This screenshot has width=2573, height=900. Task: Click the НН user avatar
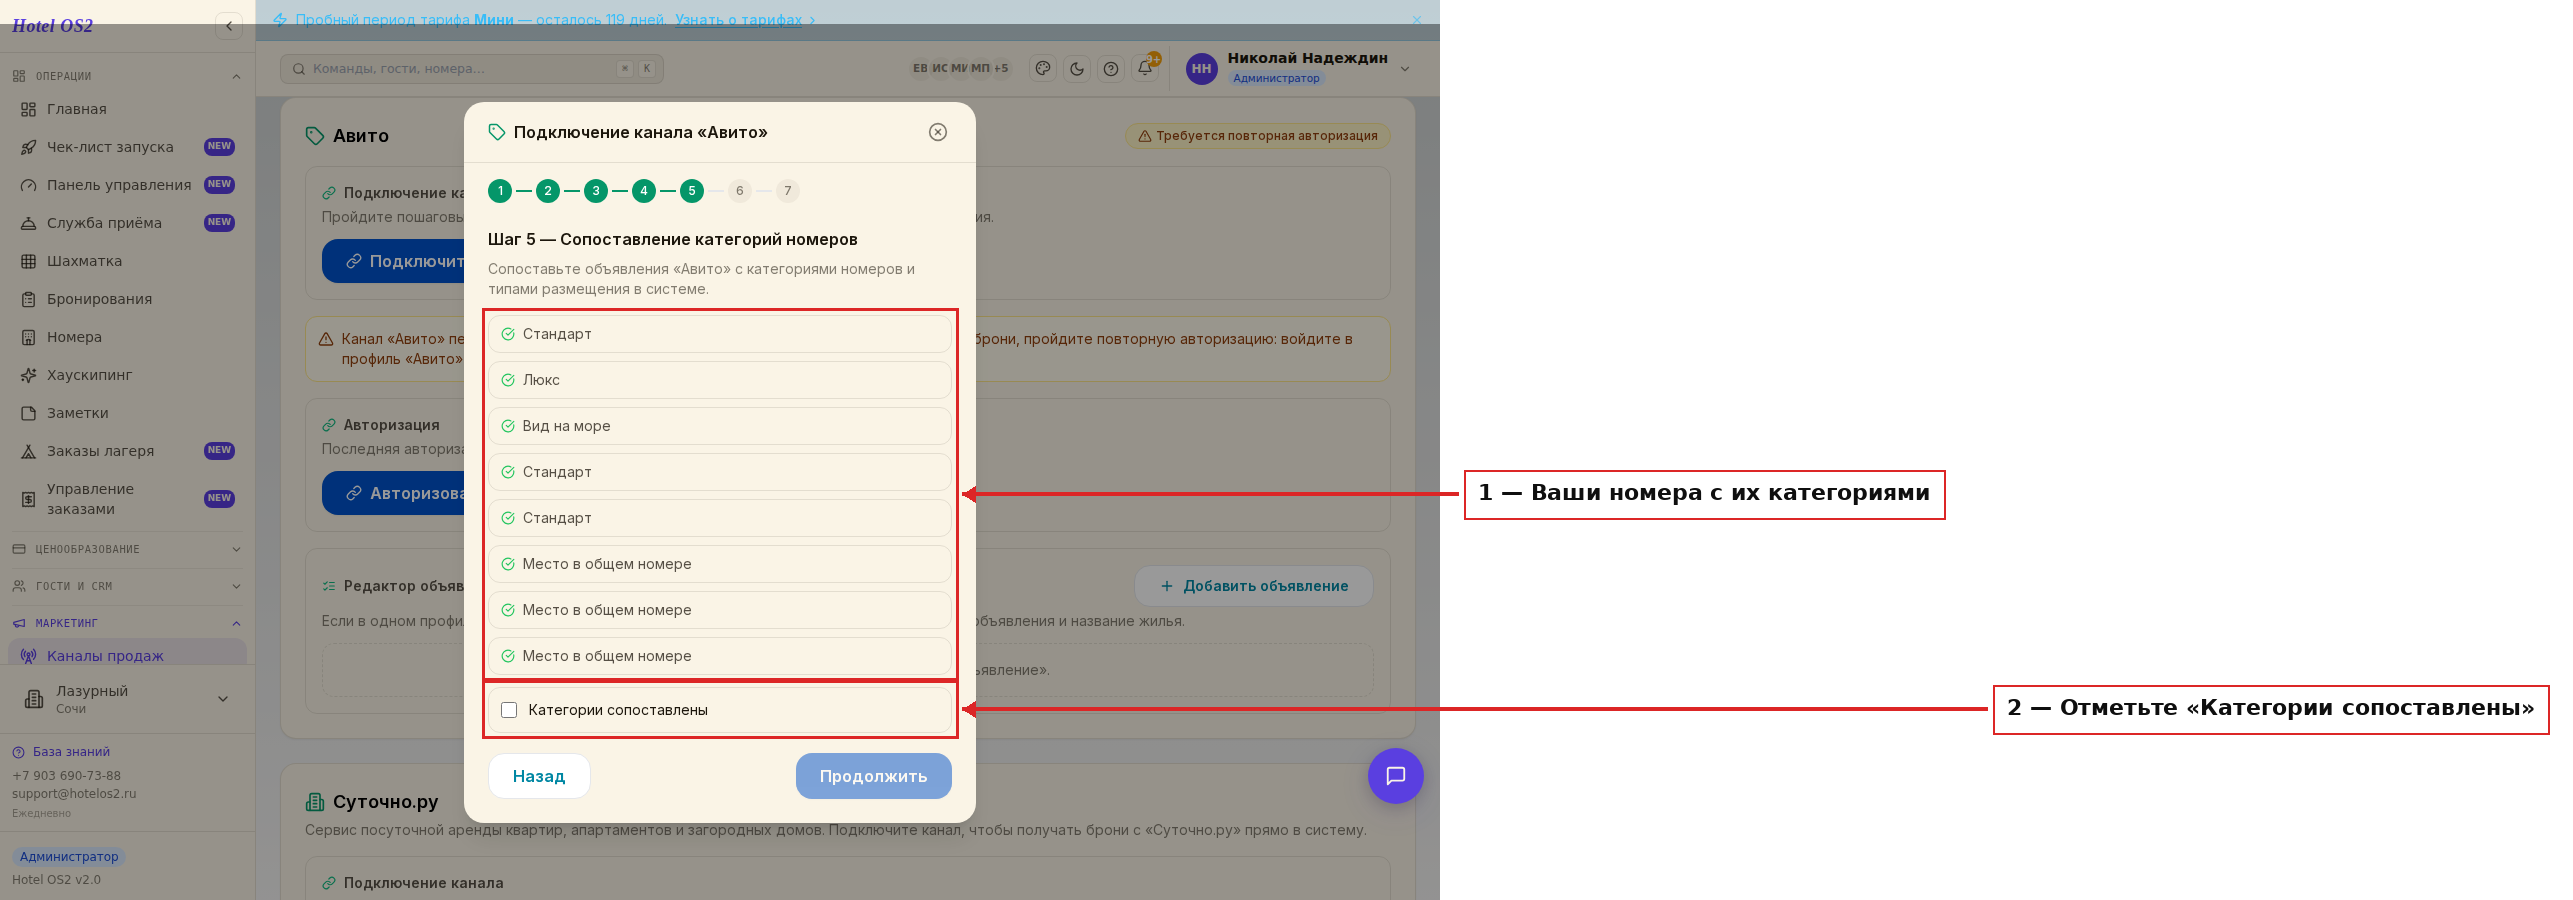[x=1201, y=69]
